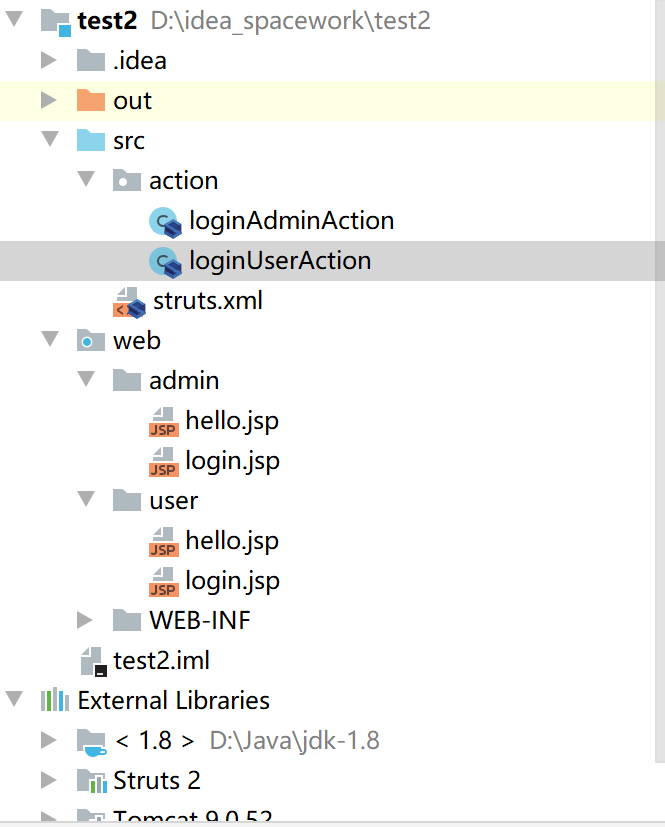665x827 pixels.
Task: Select the loginUserAction class icon
Action: pyautogui.click(x=165, y=261)
